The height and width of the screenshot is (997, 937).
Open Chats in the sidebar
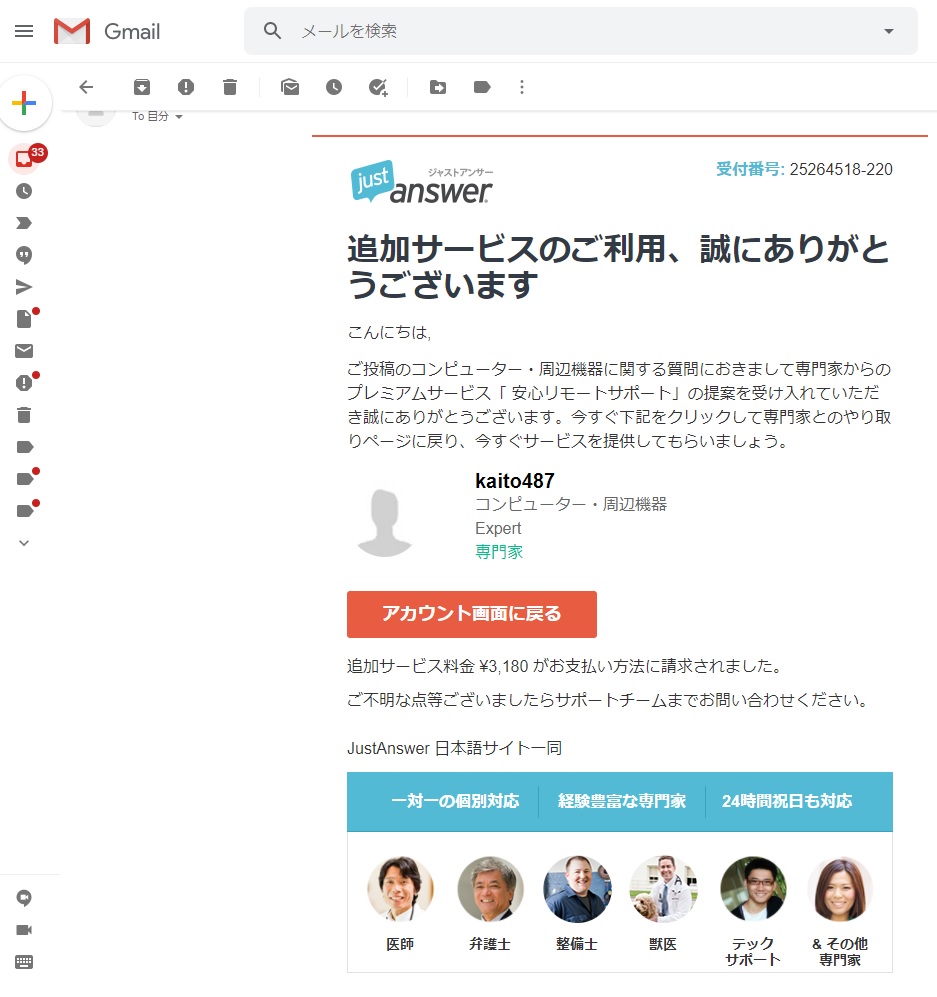point(24,256)
